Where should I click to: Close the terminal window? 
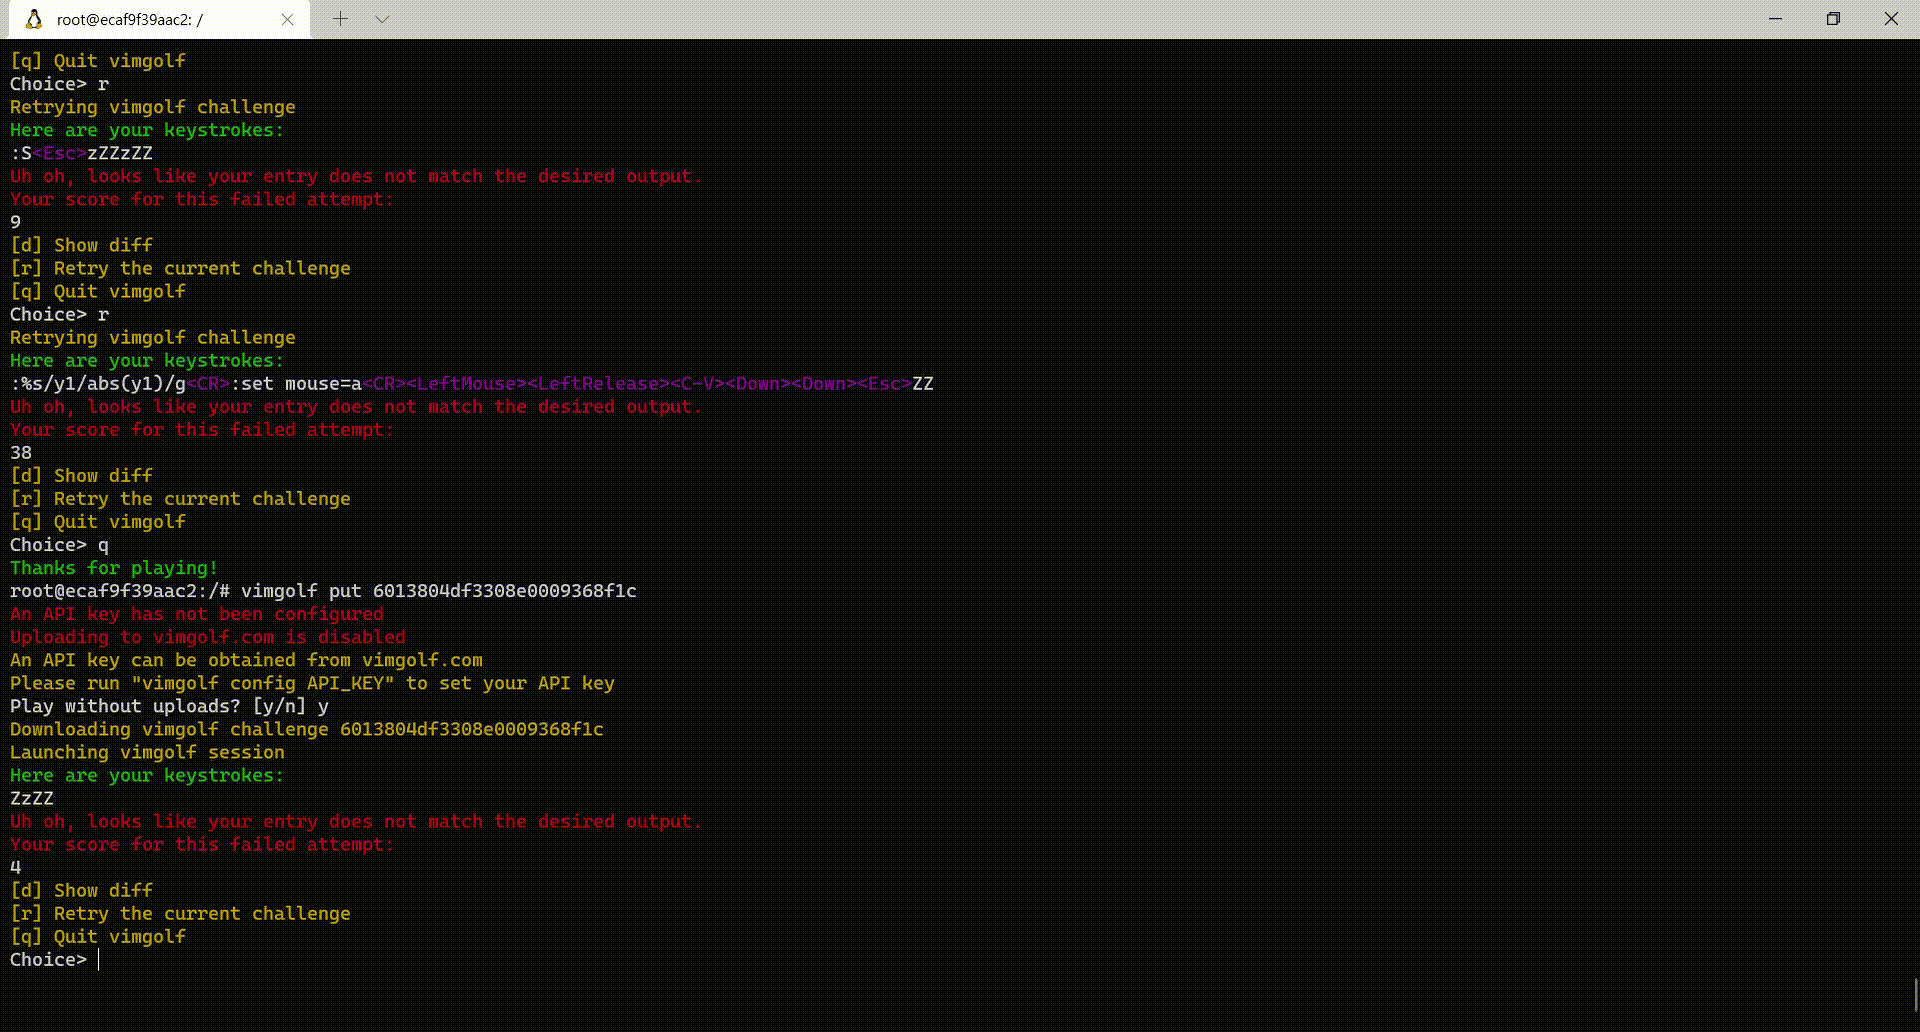(x=1891, y=19)
